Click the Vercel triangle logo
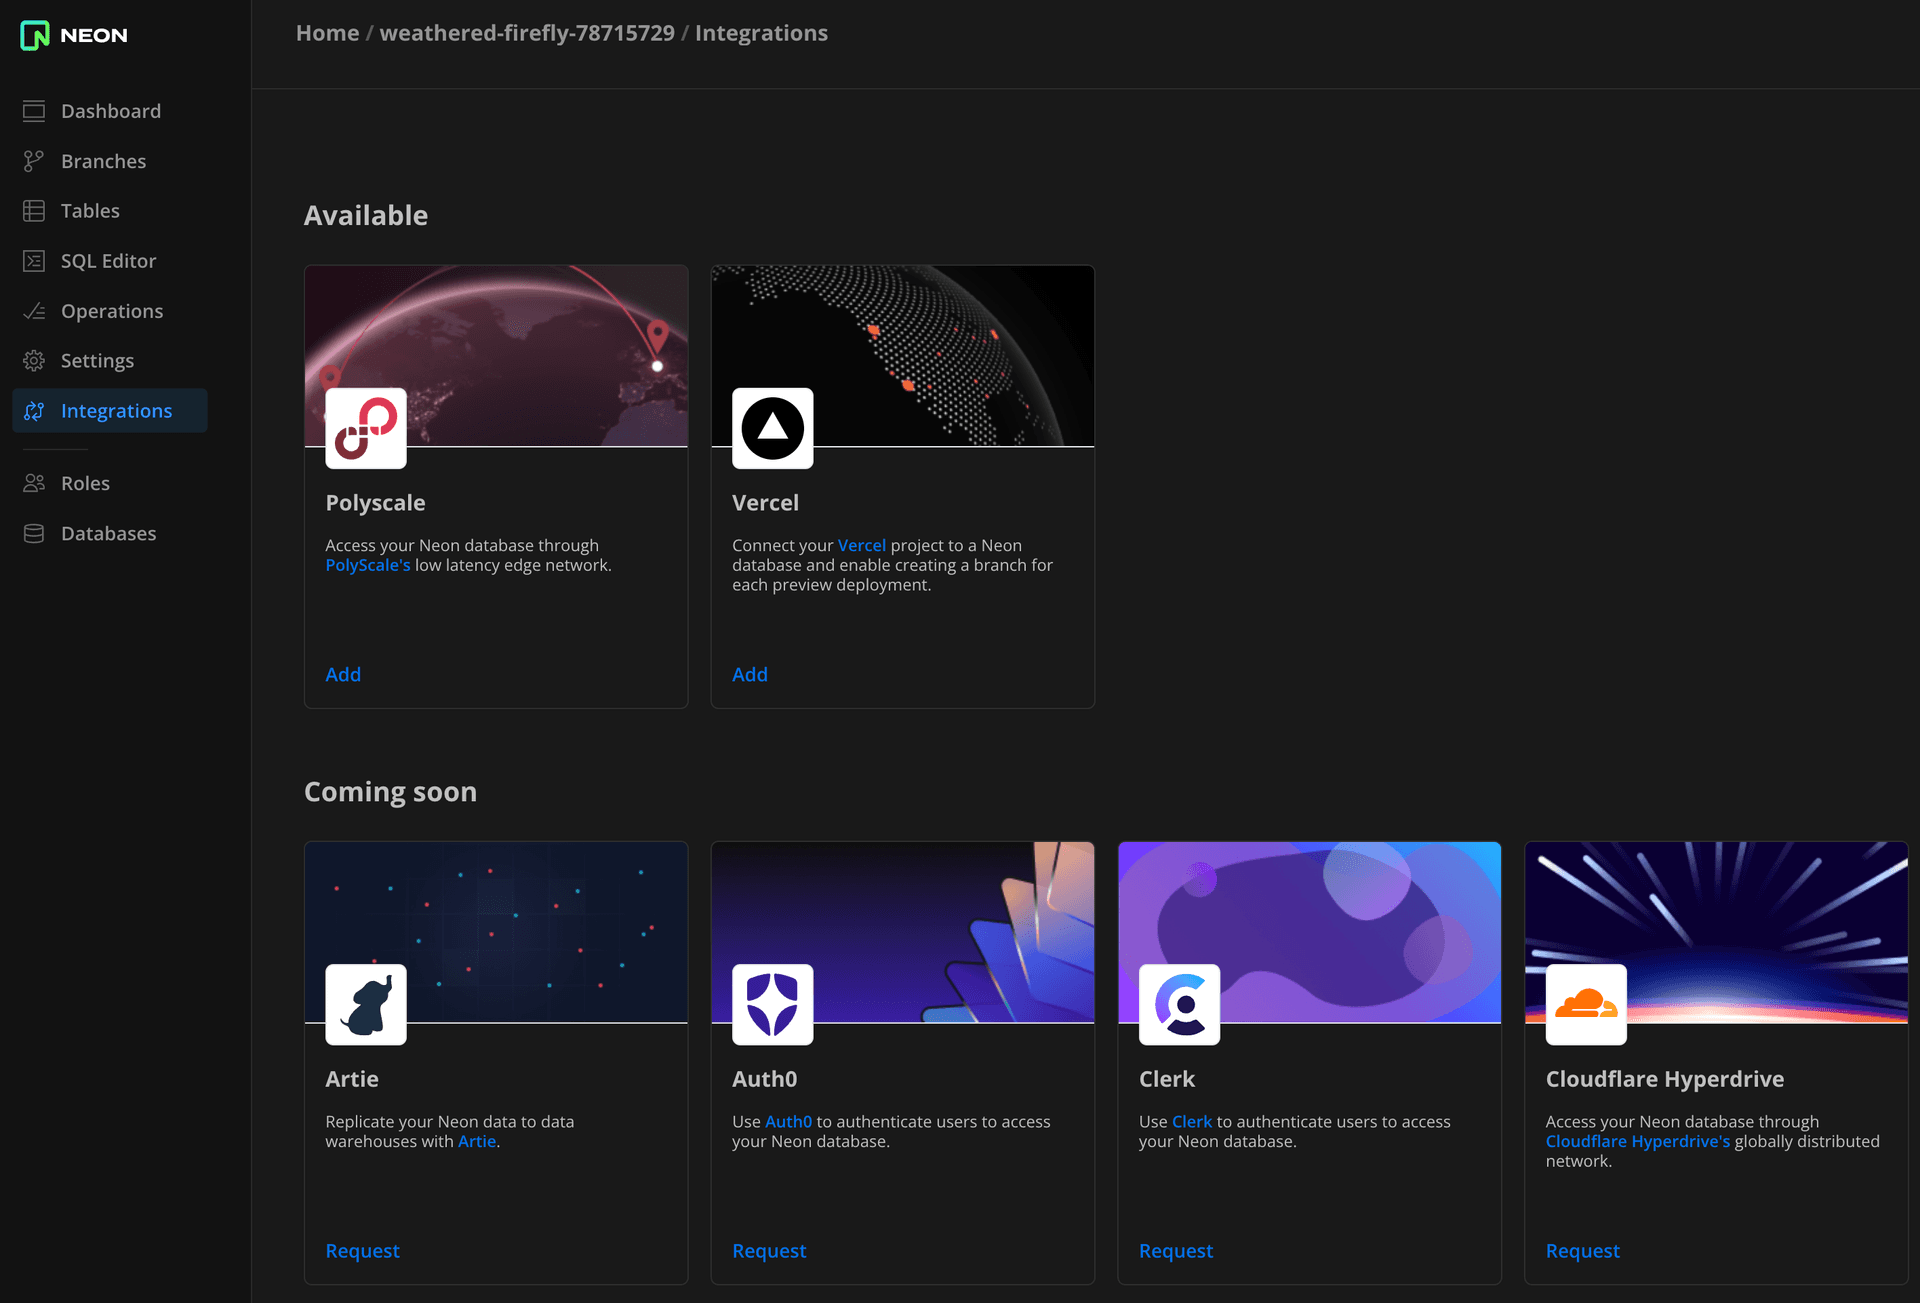Image resolution: width=1920 pixels, height=1303 pixels. (772, 428)
